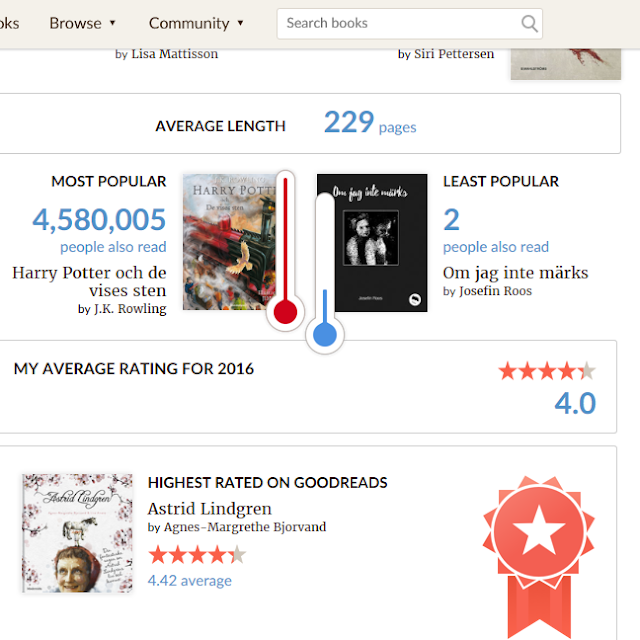Click the Browse dropdown arrow

pyautogui.click(x=113, y=23)
